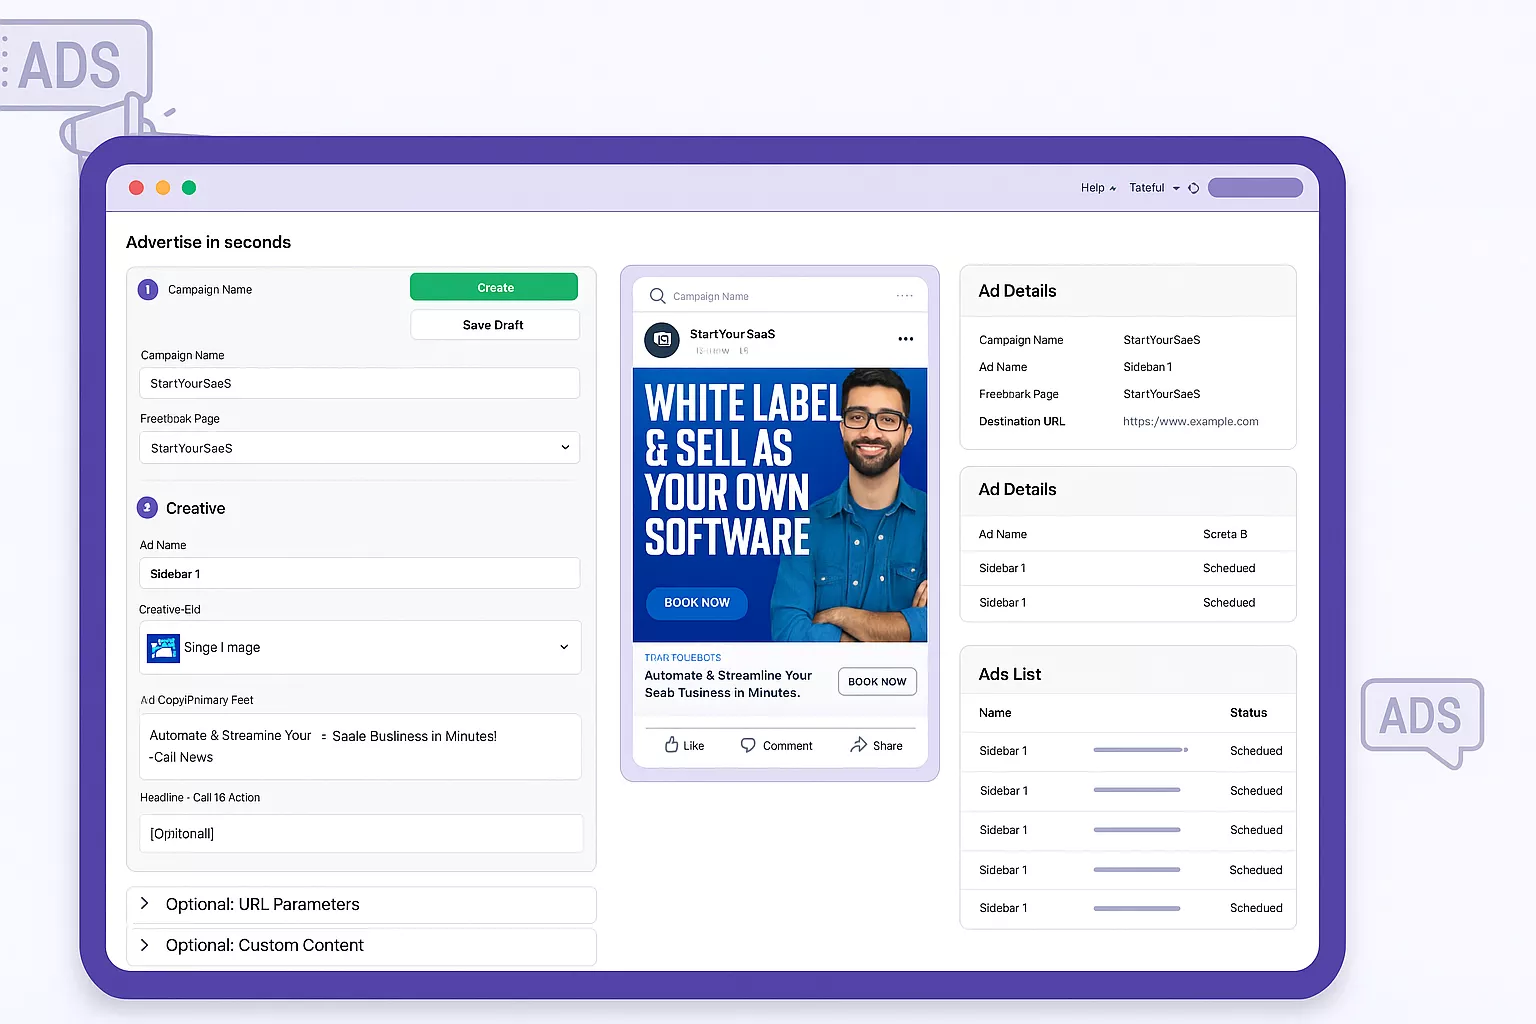Click the Campaign Name input field
The height and width of the screenshot is (1024, 1536).
[359, 383]
